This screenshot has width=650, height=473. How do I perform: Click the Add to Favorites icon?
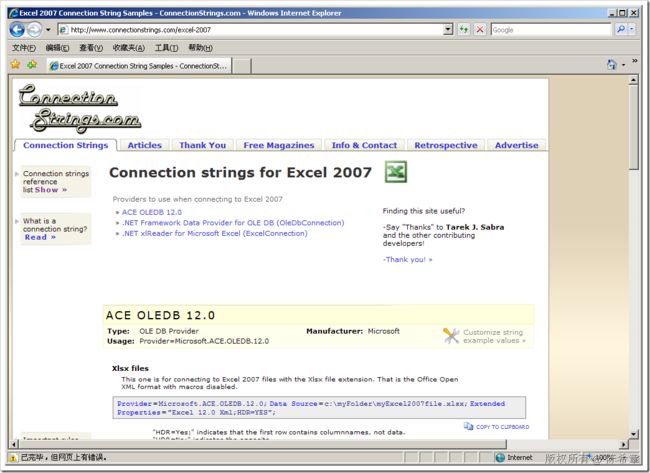32,65
